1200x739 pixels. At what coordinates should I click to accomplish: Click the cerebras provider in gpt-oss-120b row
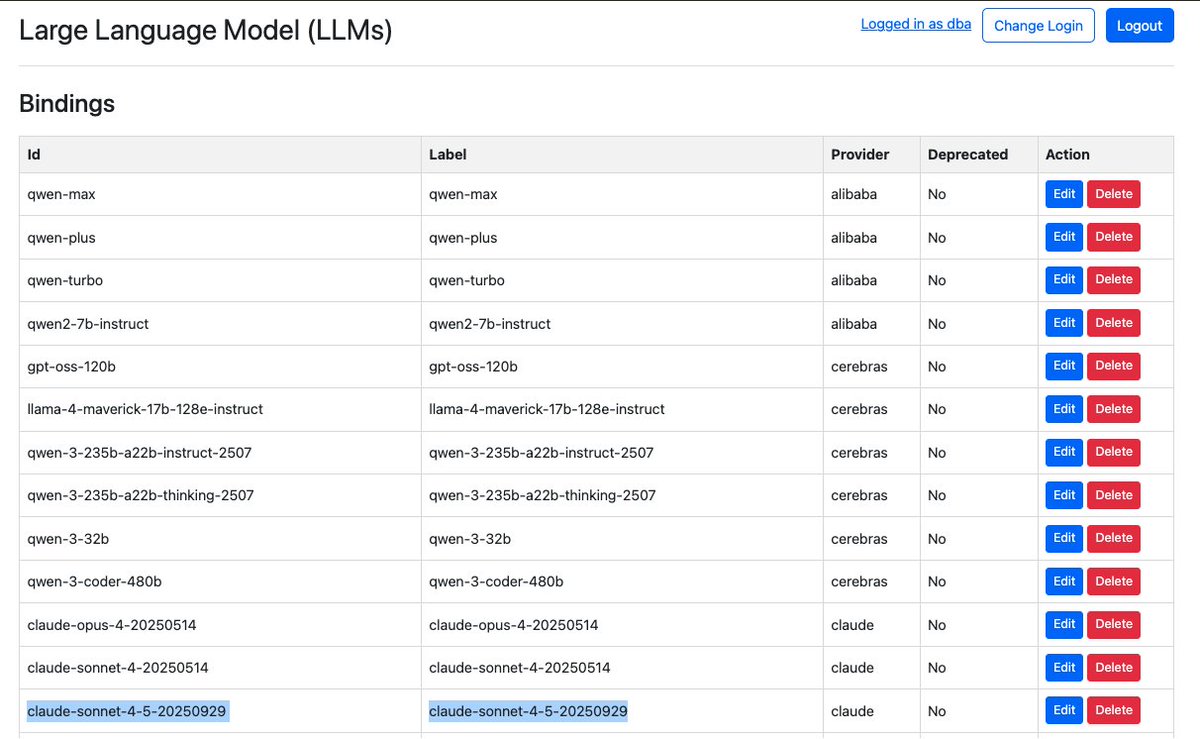(859, 366)
